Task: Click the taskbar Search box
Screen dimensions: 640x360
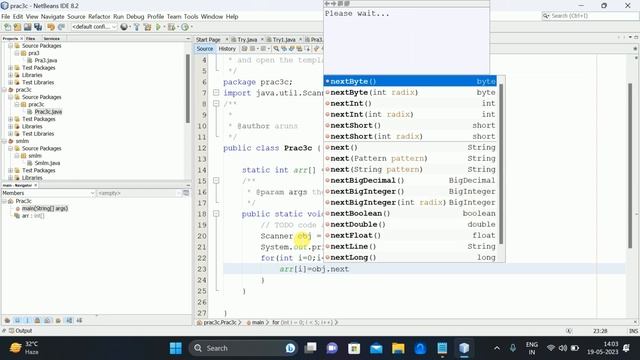Action: (243, 348)
